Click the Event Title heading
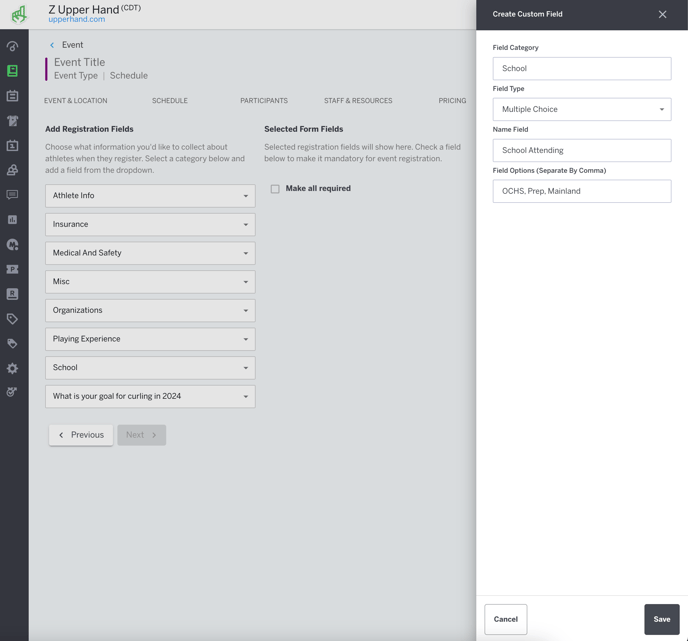 [x=79, y=62]
